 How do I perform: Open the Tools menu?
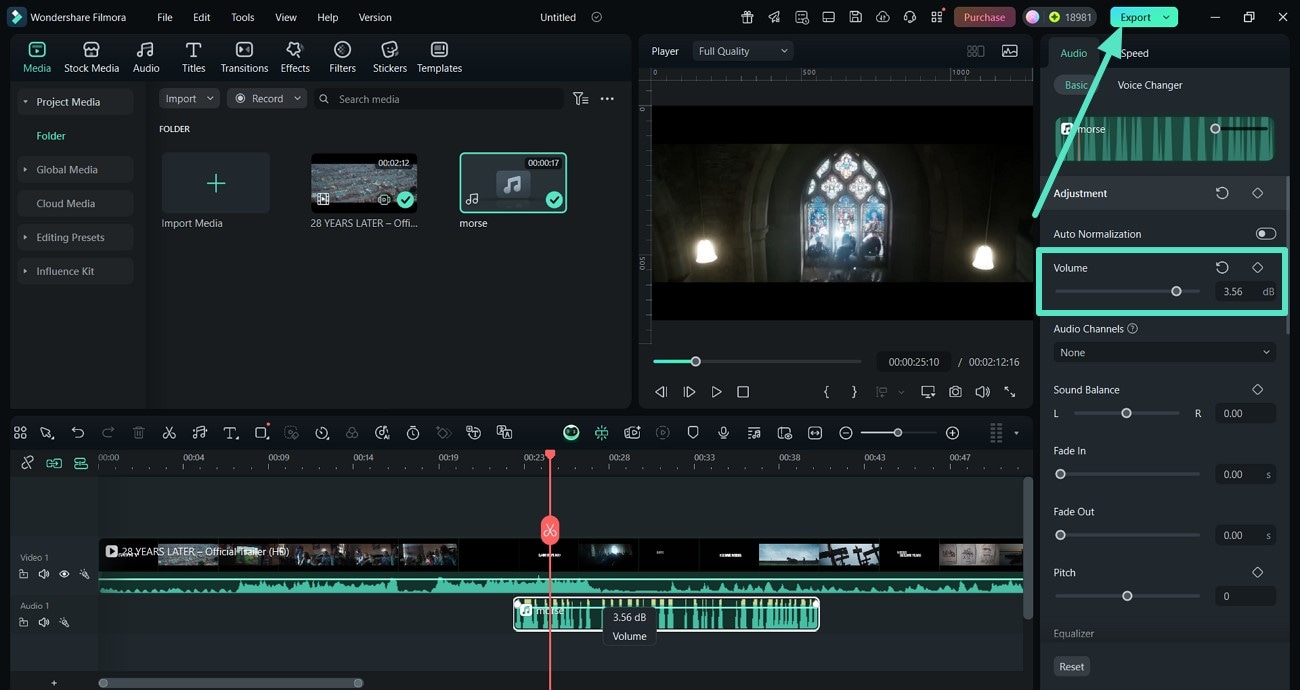point(242,17)
